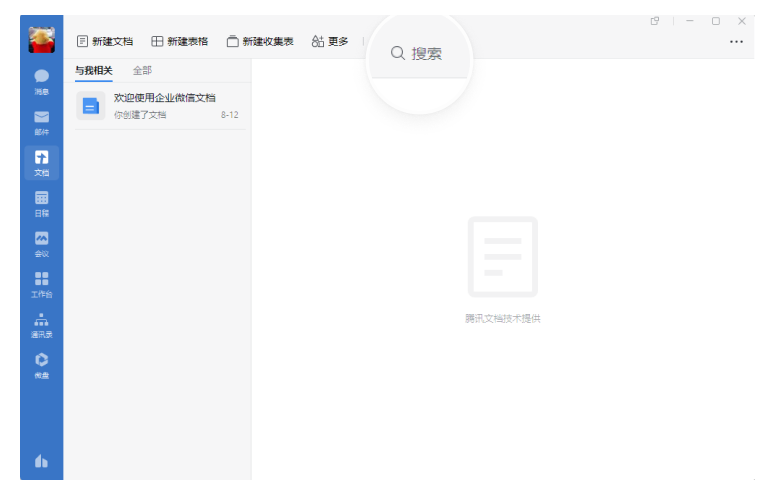Screen dimensions: 759x496
Task: Click 新建表格 to create a spreadsheet
Action: pos(180,41)
